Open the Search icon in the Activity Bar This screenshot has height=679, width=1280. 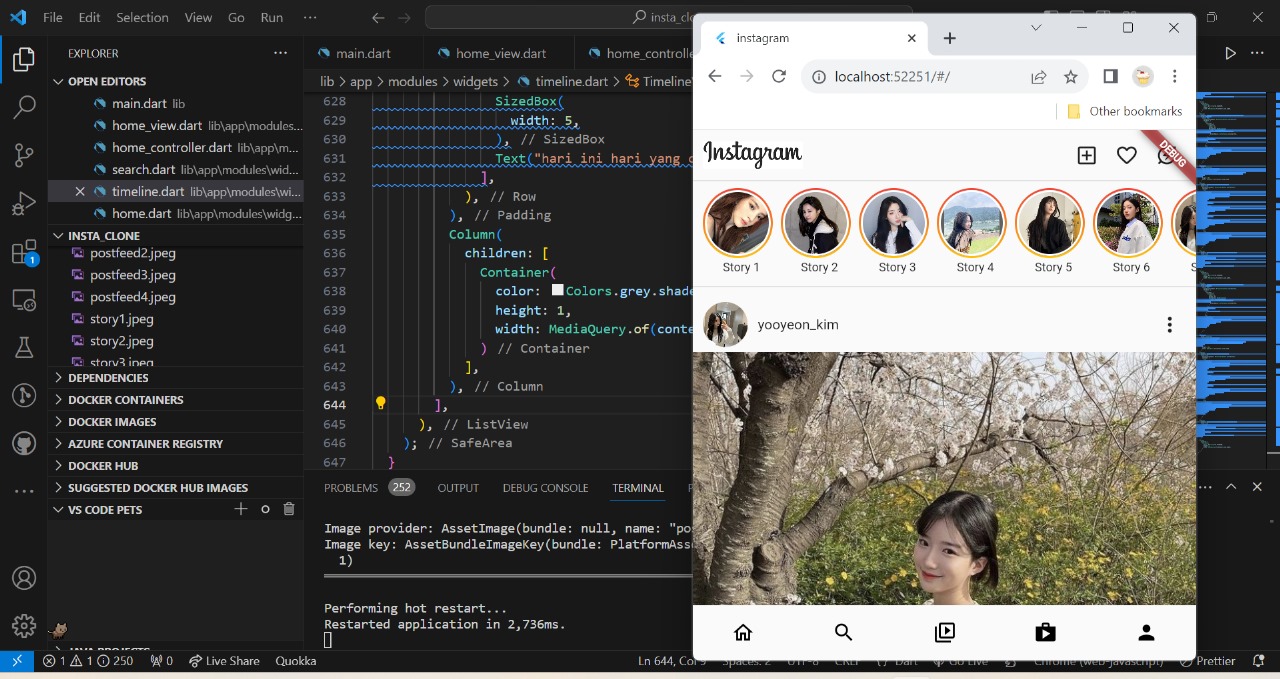(24, 107)
